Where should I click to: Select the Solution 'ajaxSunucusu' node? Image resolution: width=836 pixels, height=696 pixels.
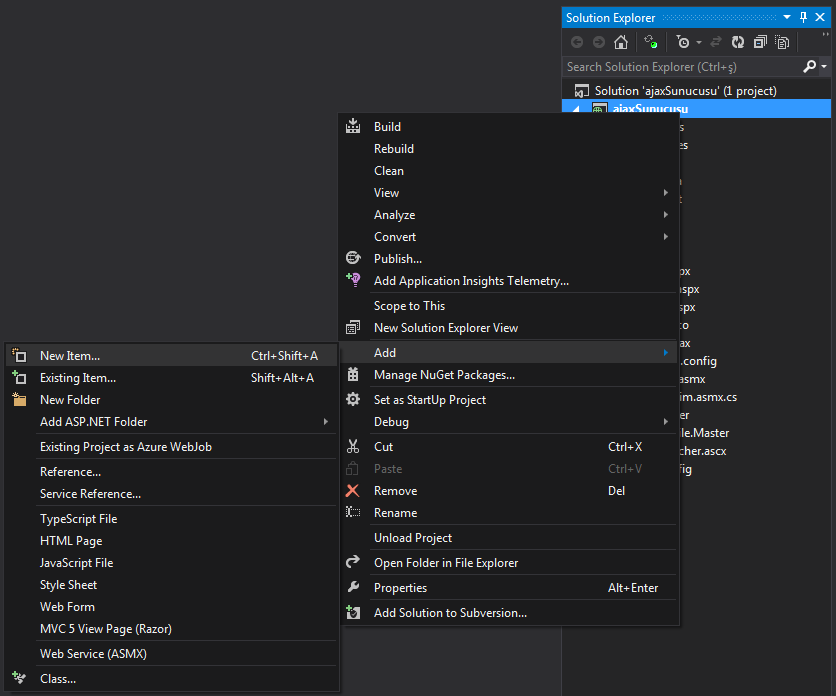685,91
